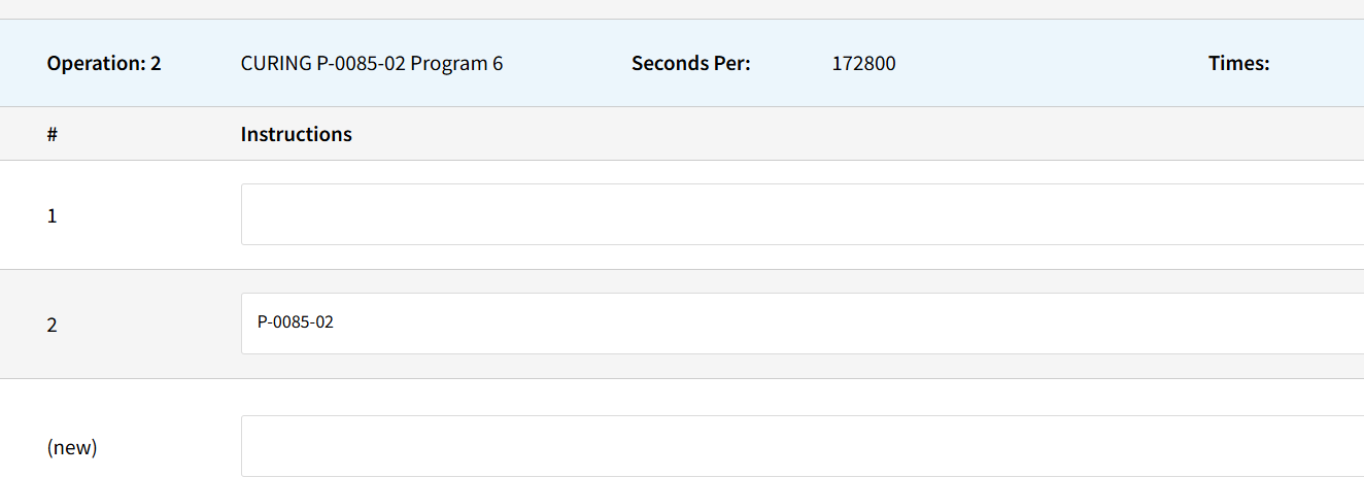Click the Instructions column header
Screen dimensions: 1364x497
pos(296,134)
